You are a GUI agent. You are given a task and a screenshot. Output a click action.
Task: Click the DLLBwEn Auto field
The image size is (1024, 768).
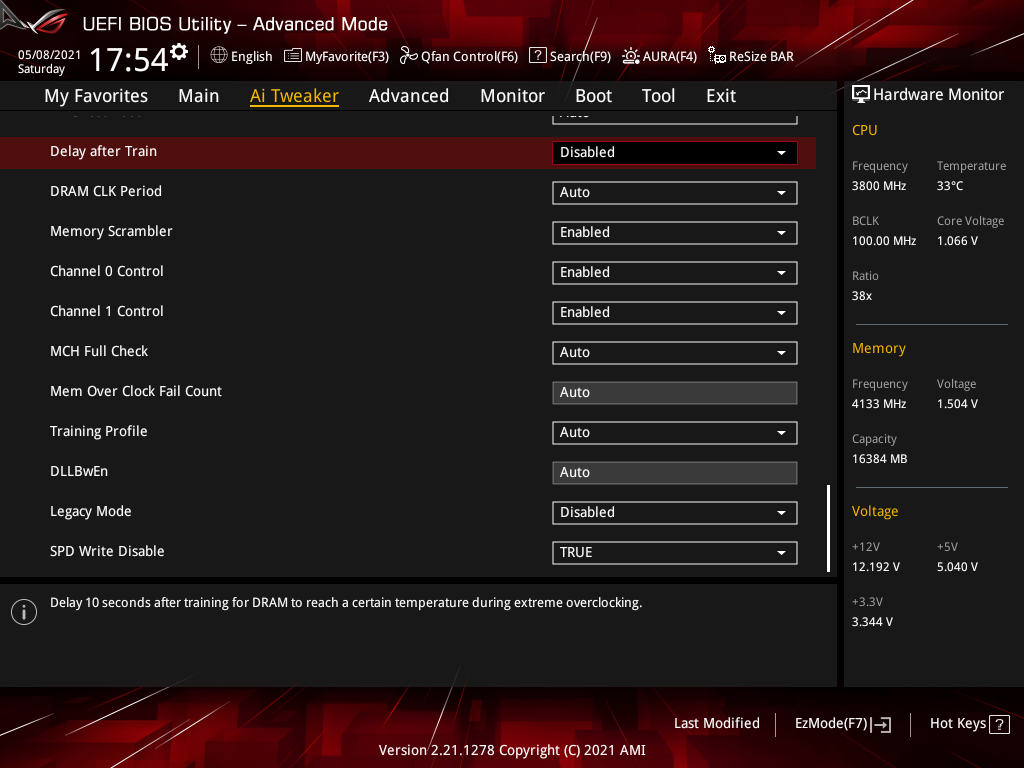[x=675, y=473]
